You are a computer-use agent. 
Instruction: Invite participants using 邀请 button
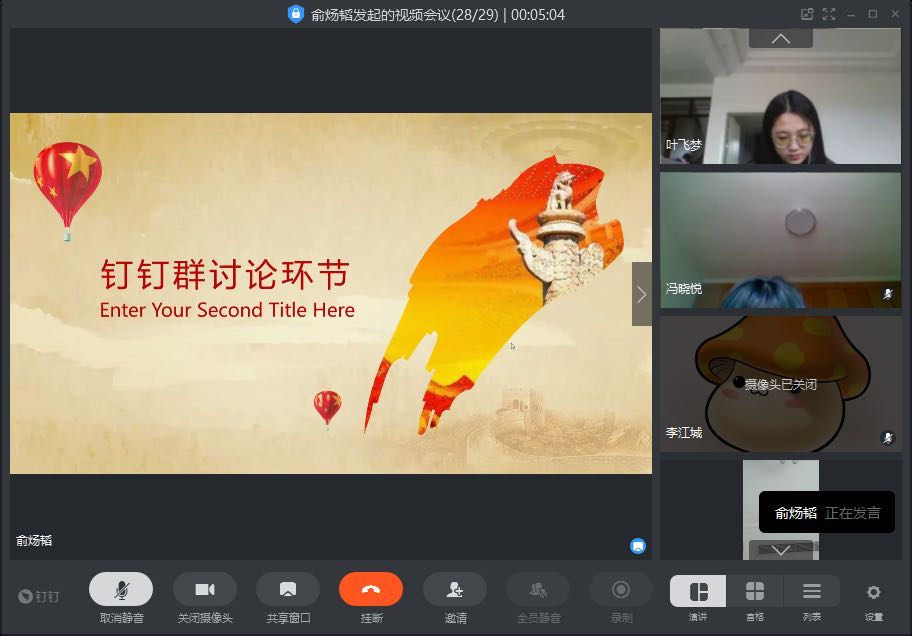point(455,589)
